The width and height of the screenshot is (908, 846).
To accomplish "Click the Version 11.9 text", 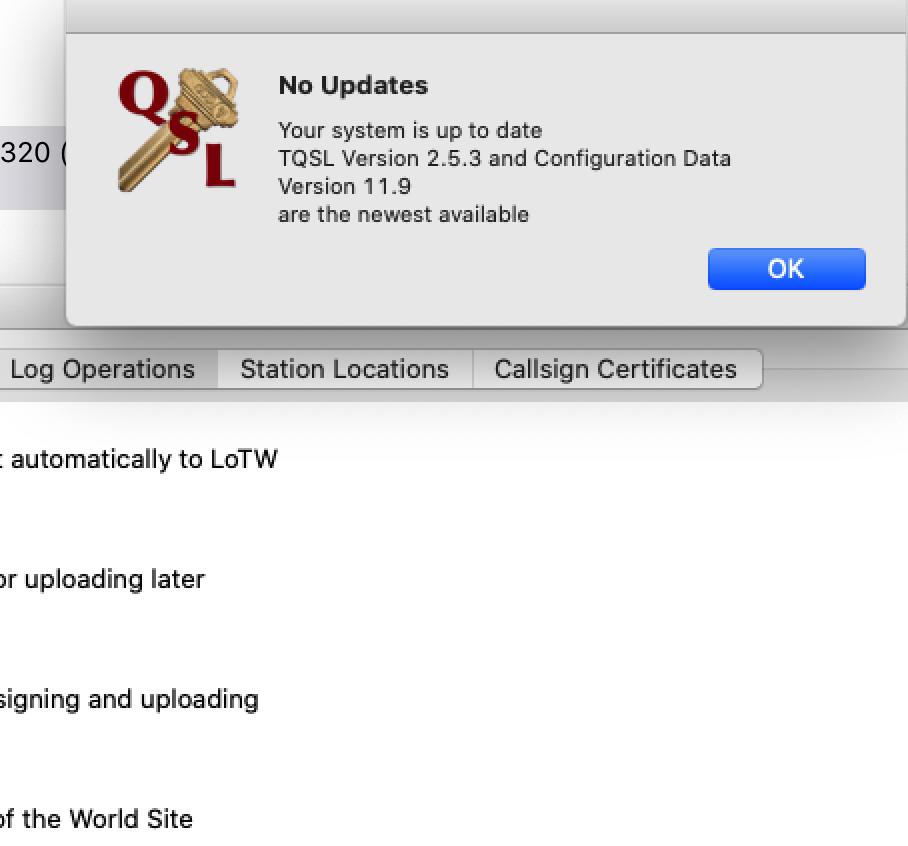I will click(x=345, y=186).
